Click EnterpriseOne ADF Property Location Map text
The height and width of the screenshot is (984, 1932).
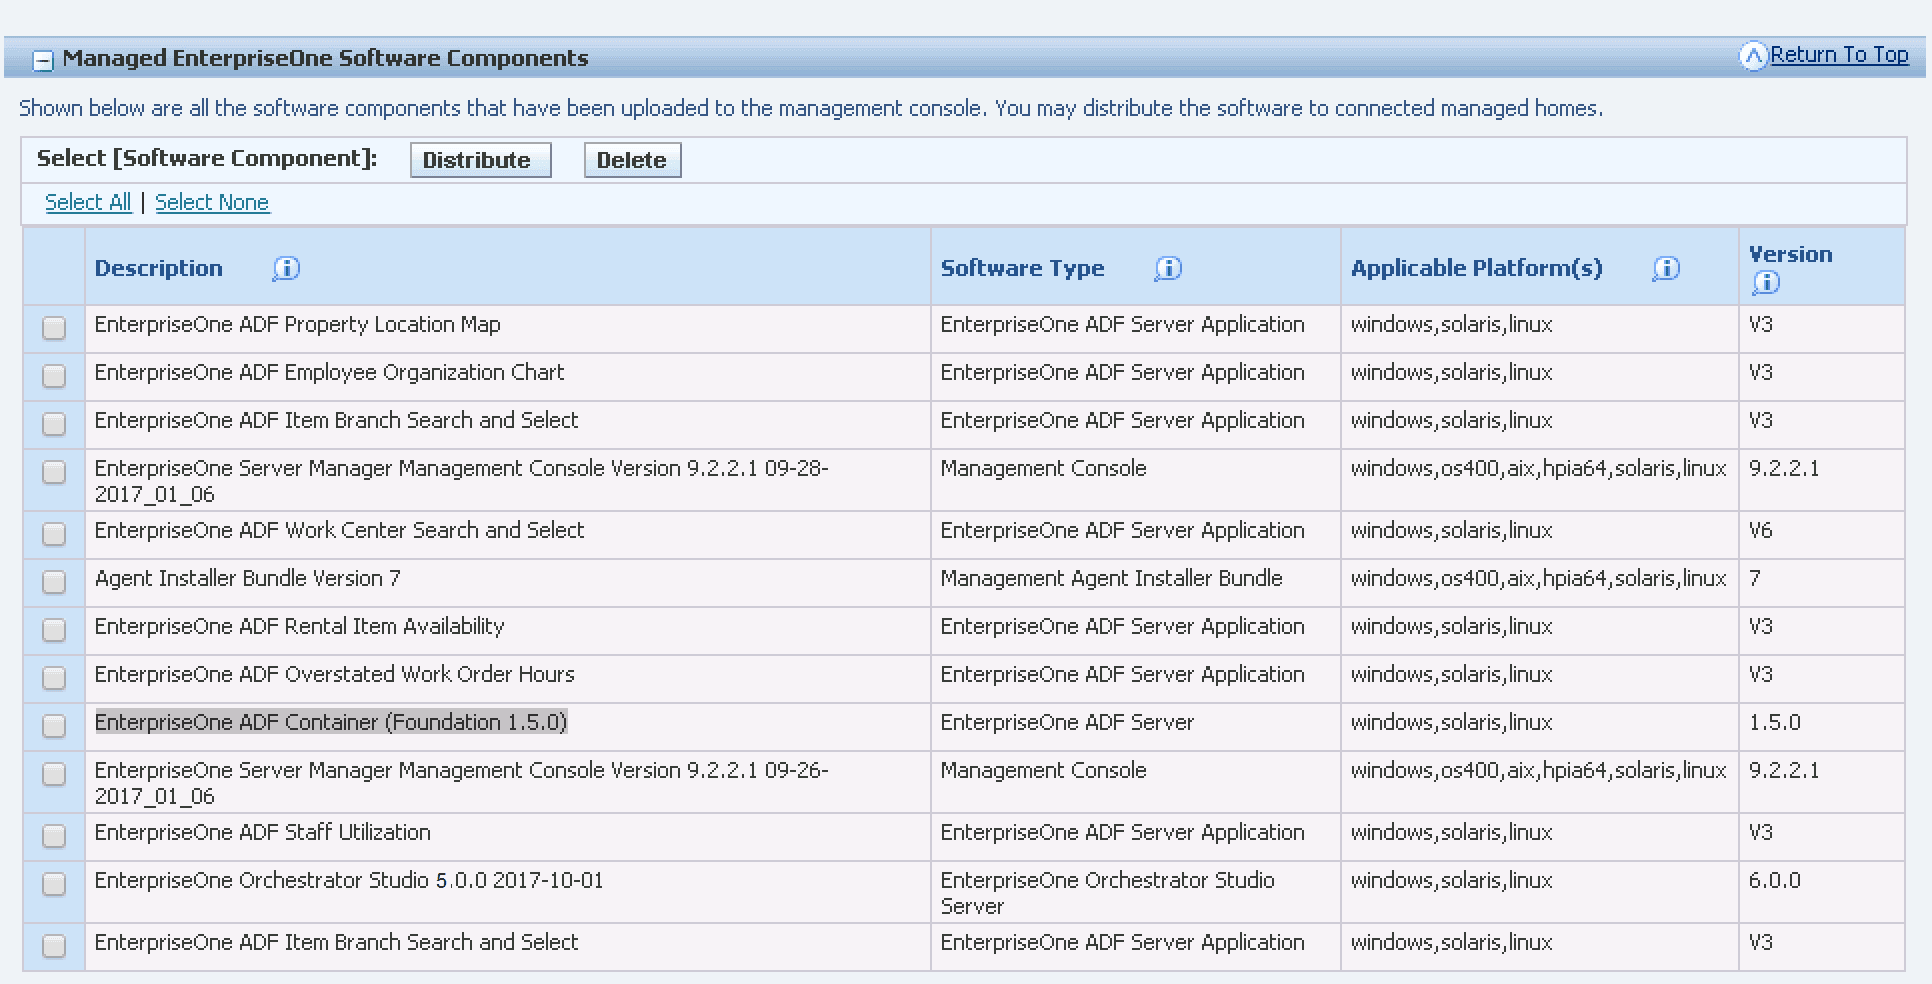coord(297,324)
